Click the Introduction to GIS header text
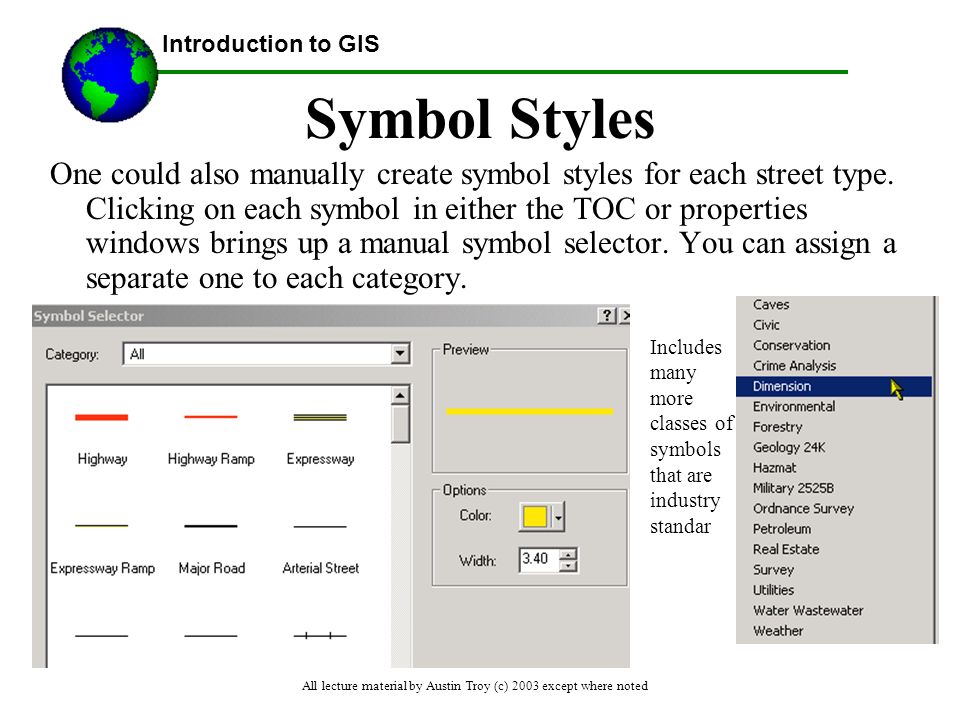 (x=271, y=44)
